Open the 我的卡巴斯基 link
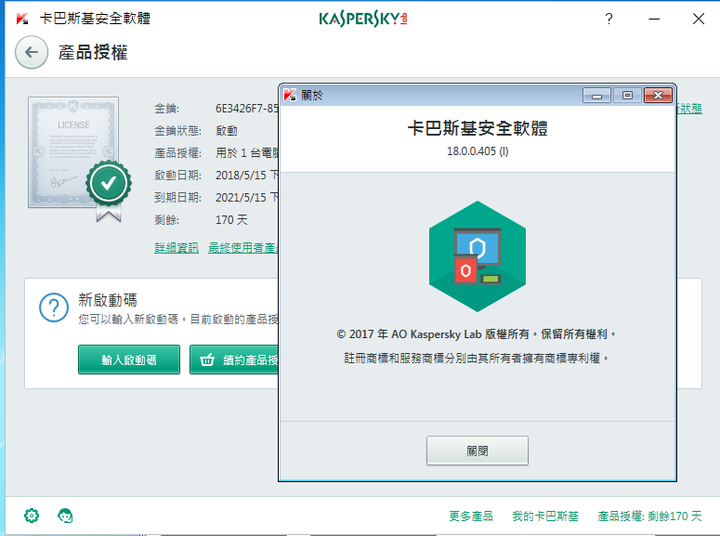The image size is (720, 536). pyautogui.click(x=545, y=516)
